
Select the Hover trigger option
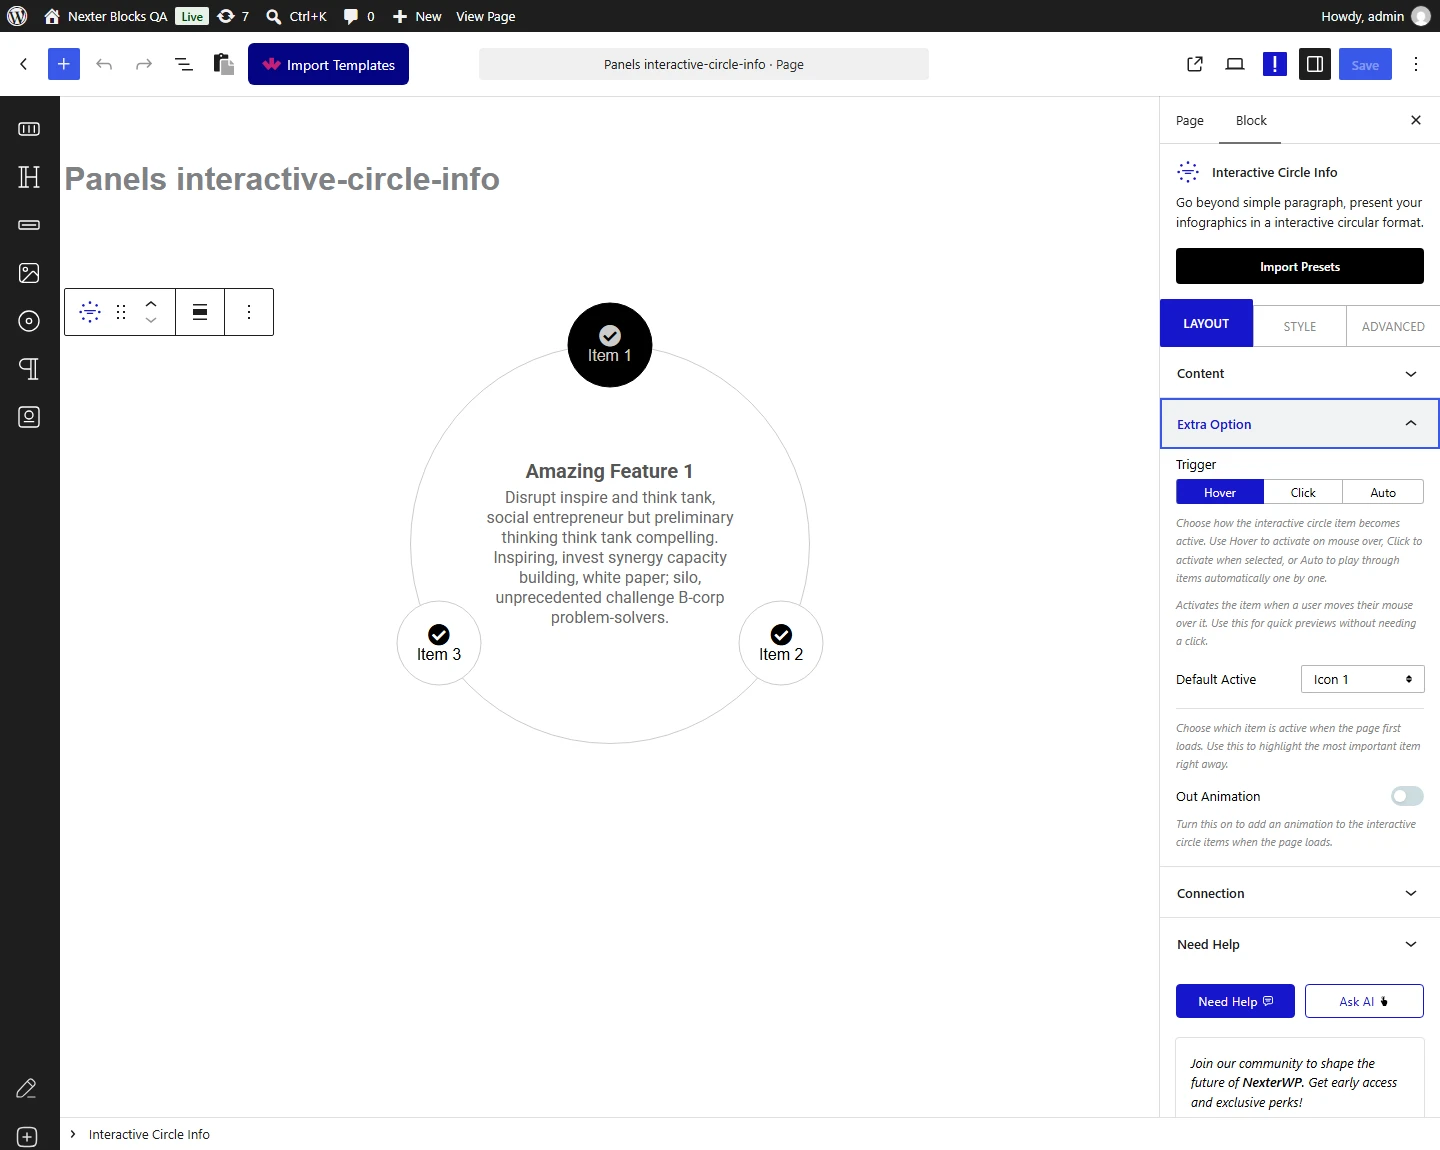pyautogui.click(x=1220, y=492)
